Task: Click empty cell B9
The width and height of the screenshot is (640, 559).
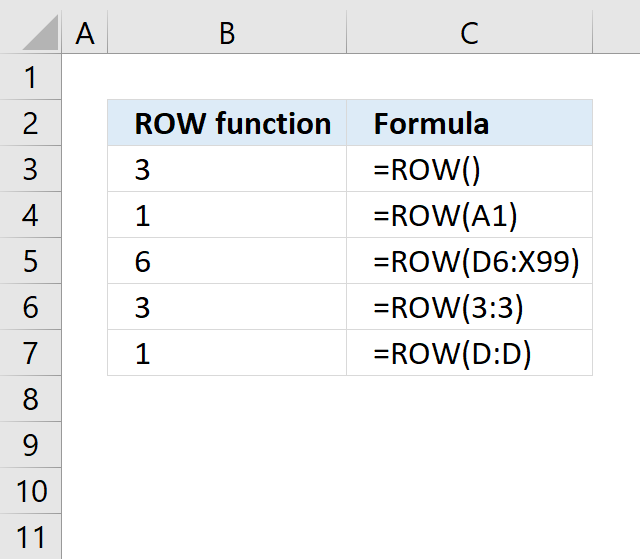Action: (227, 445)
